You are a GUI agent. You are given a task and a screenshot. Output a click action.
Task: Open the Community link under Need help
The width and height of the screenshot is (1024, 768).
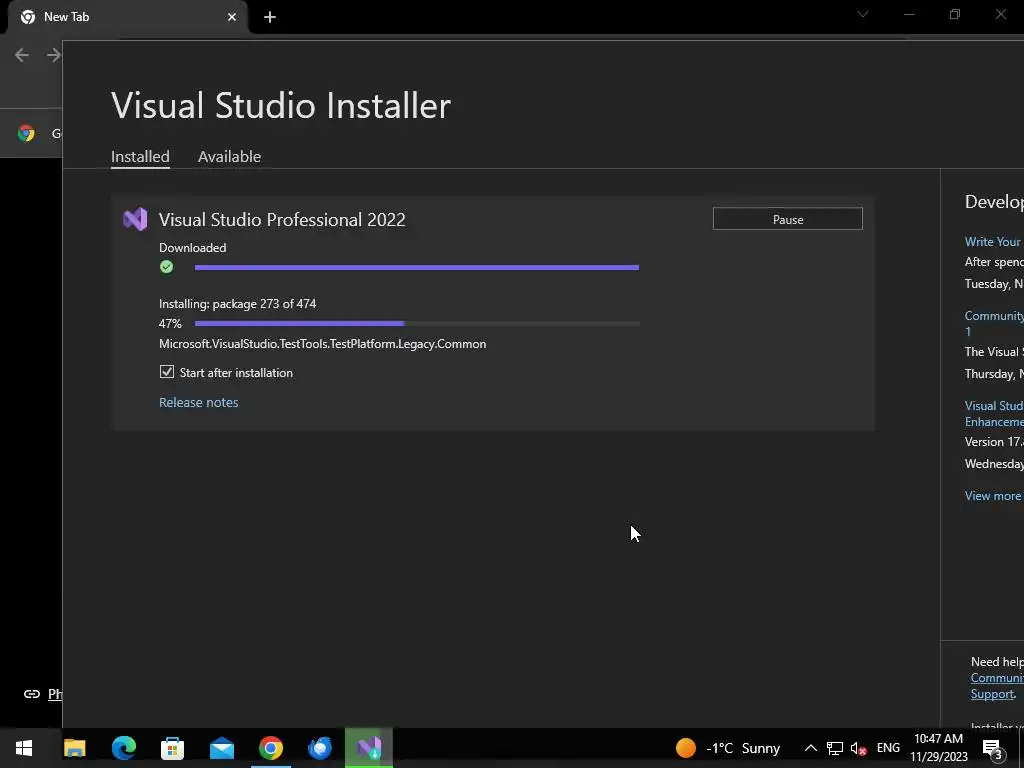pyautogui.click(x=997, y=678)
